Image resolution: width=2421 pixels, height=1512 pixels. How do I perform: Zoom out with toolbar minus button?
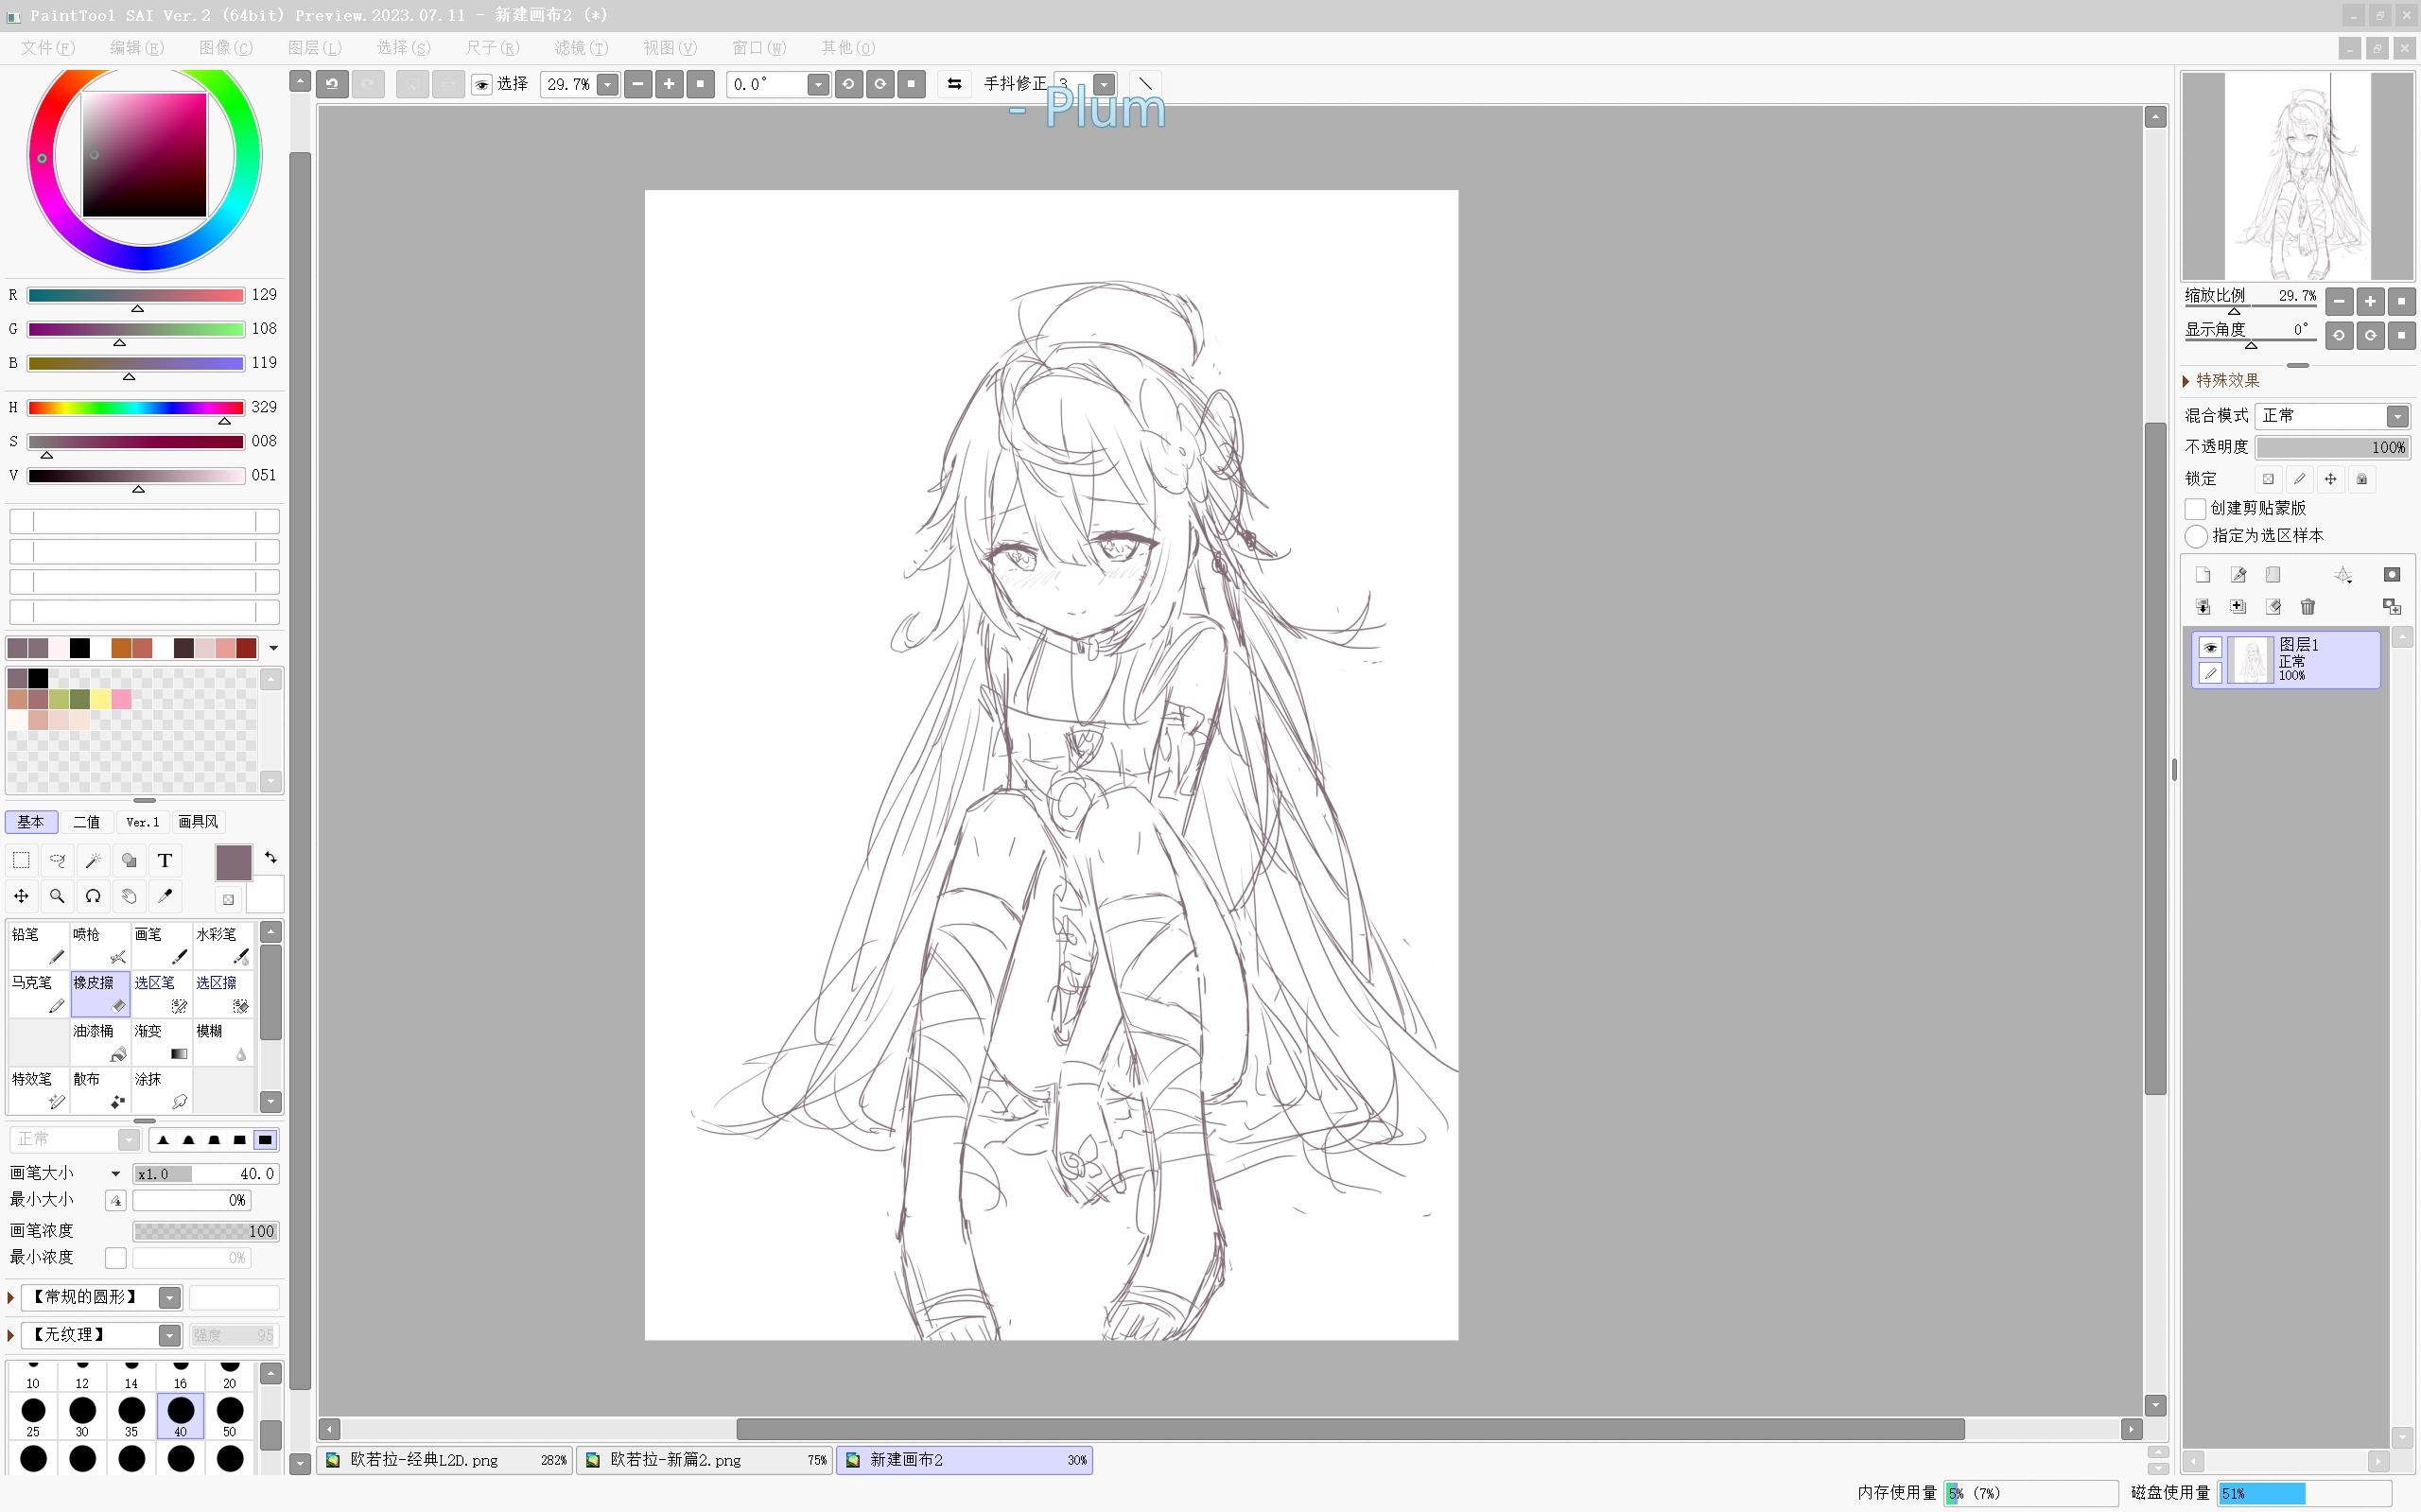[x=638, y=84]
